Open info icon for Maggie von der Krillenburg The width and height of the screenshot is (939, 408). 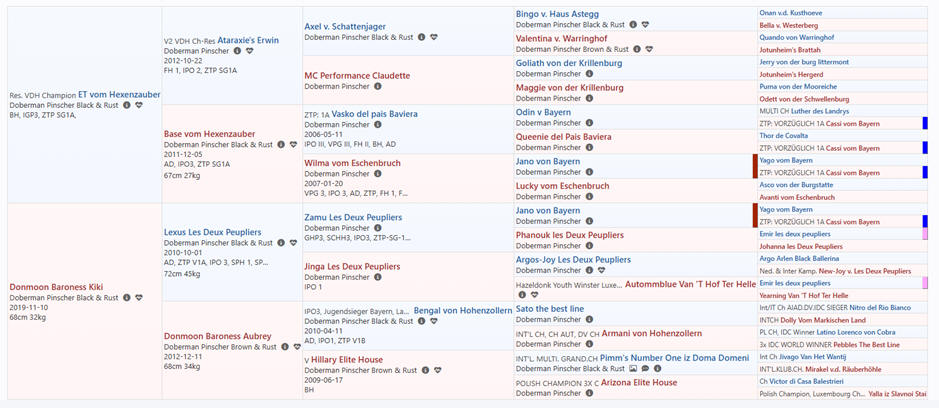point(589,98)
